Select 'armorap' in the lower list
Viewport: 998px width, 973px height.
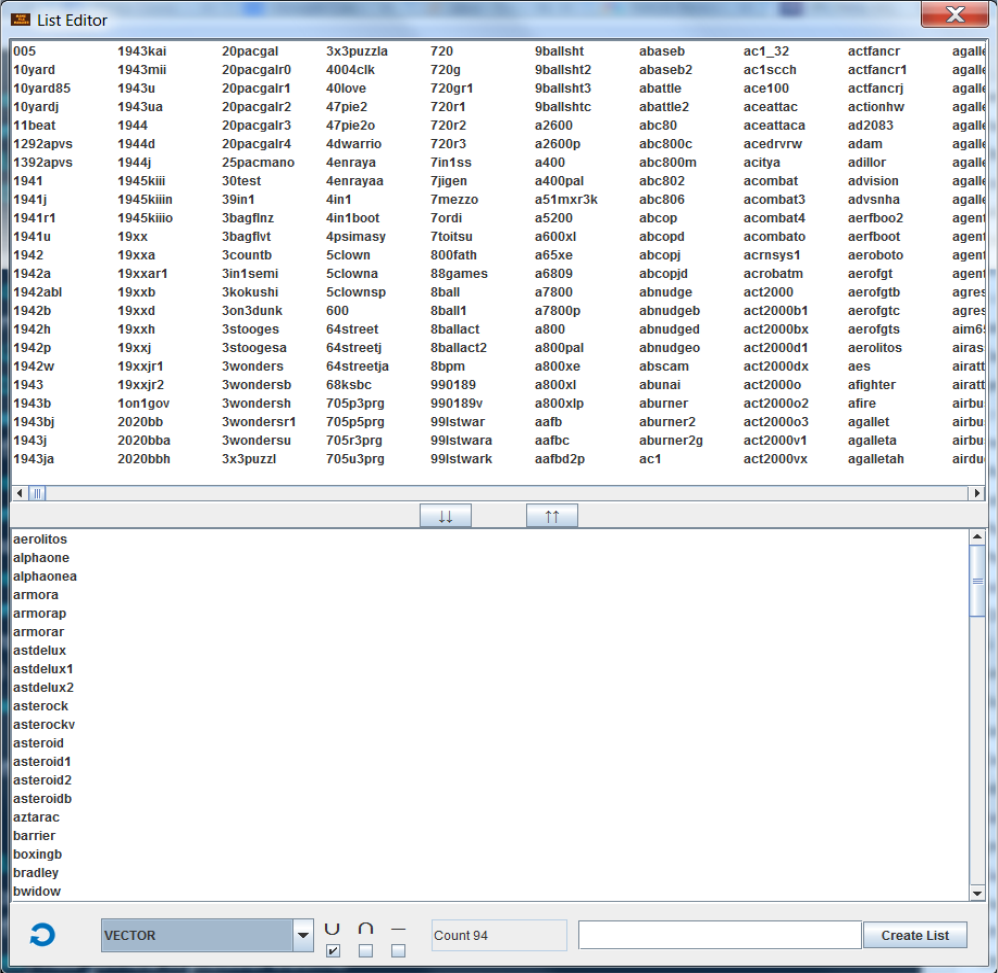[39, 613]
